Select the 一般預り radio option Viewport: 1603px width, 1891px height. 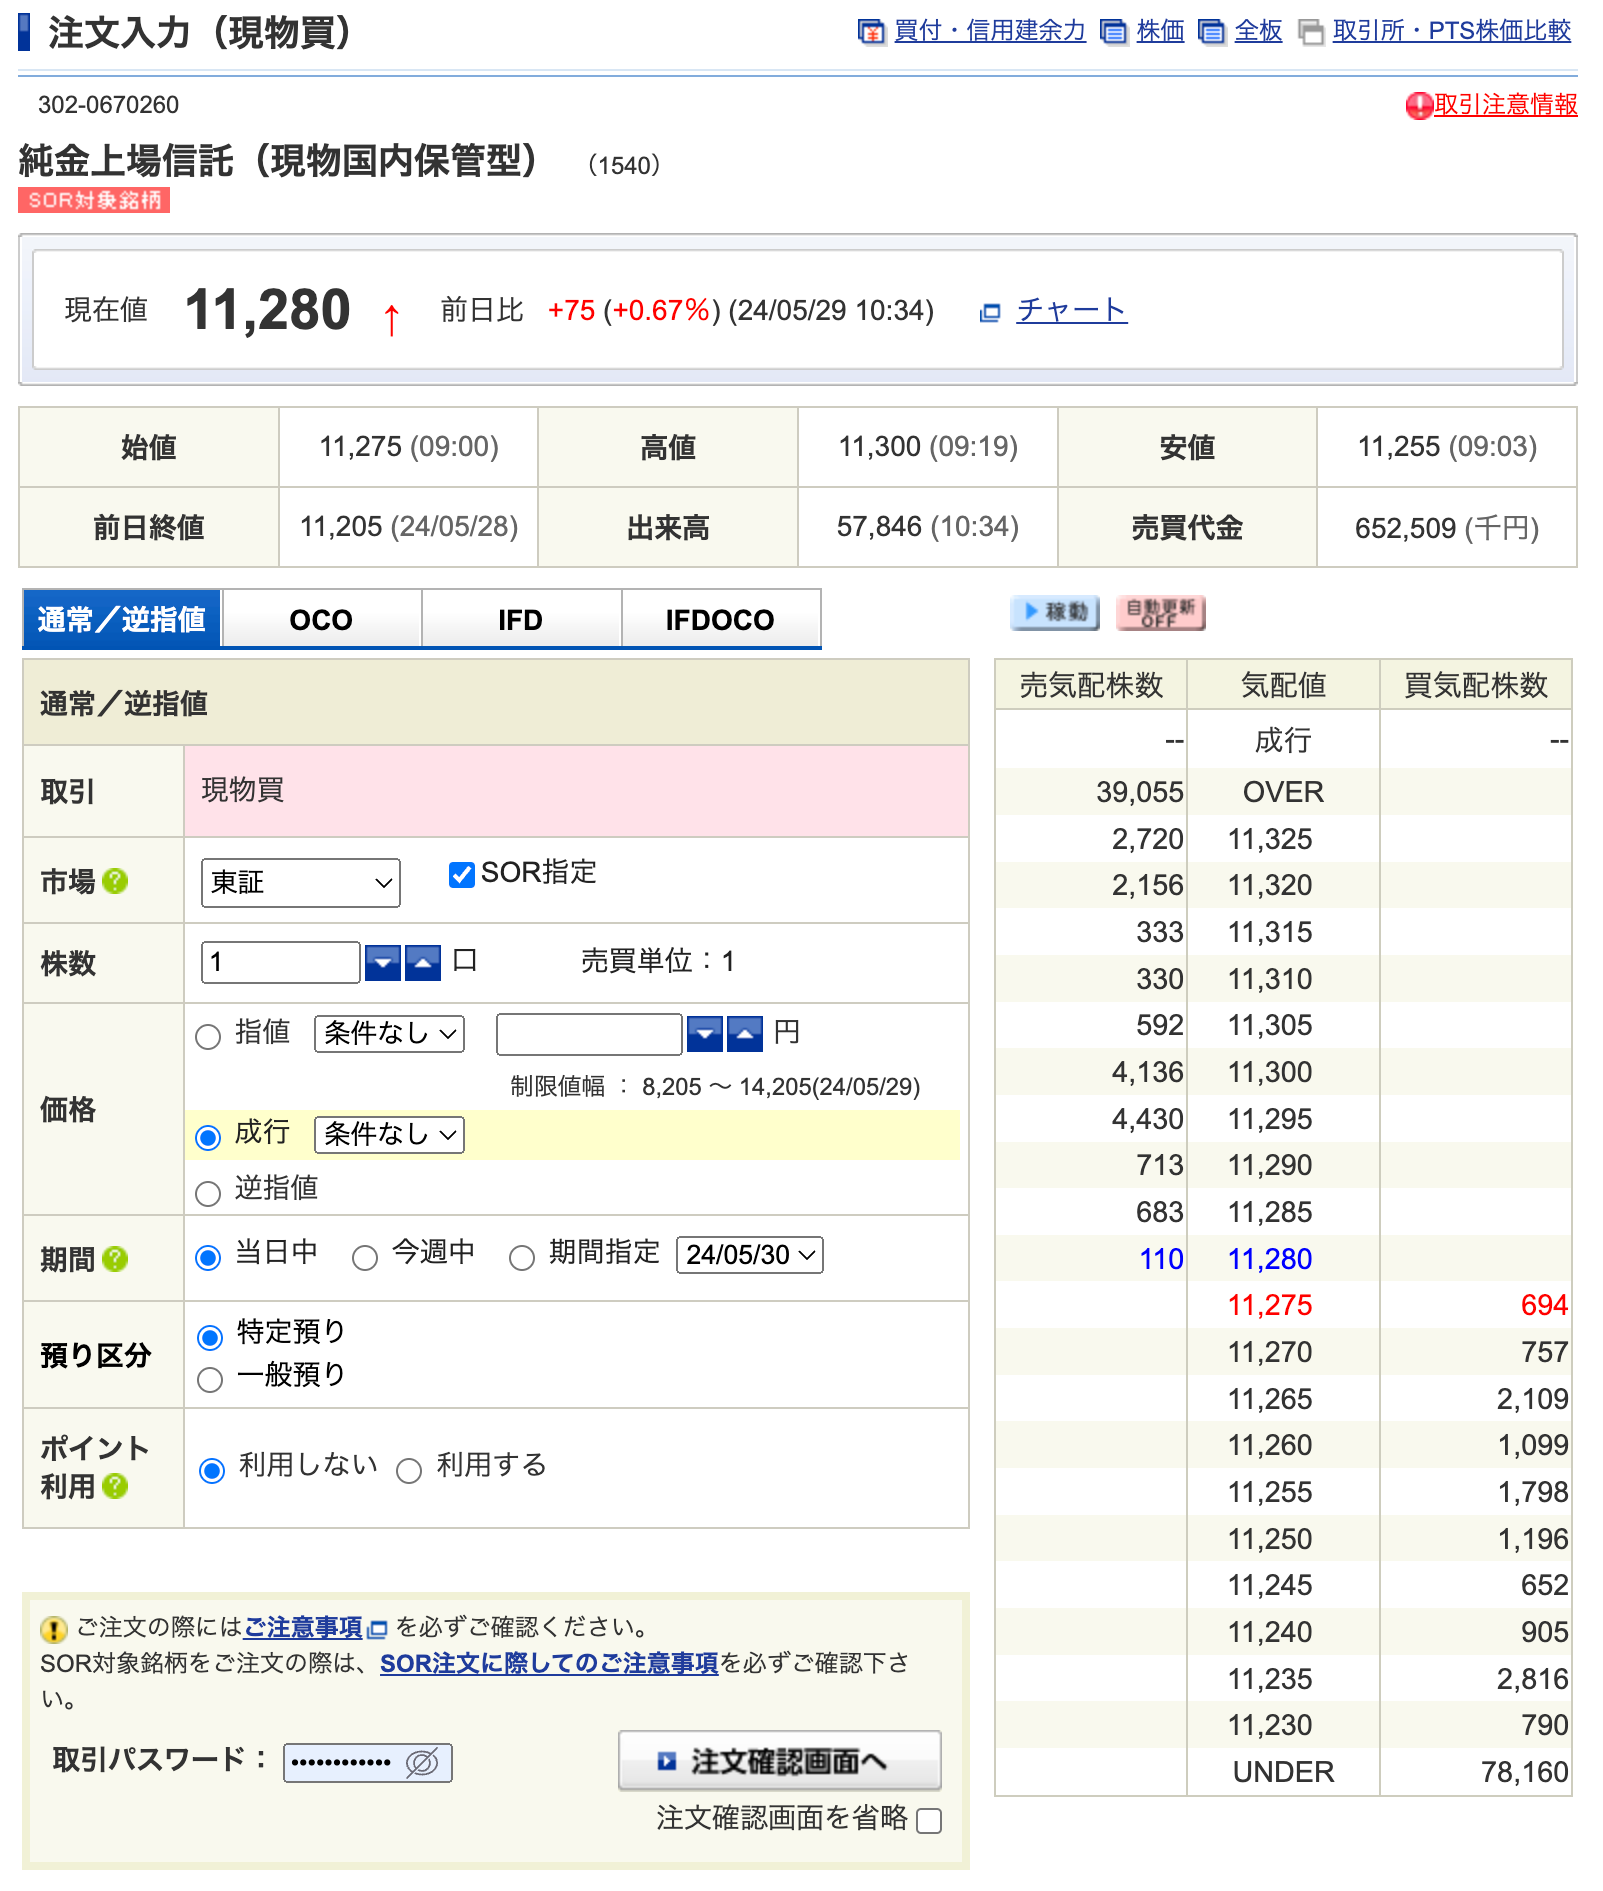point(210,1380)
